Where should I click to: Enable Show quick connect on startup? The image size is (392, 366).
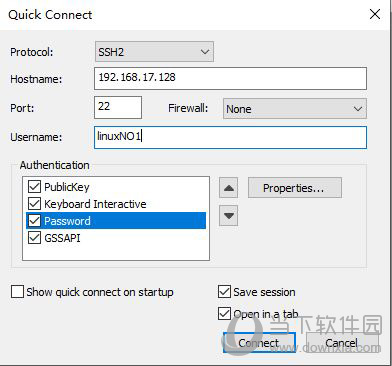tap(17, 292)
